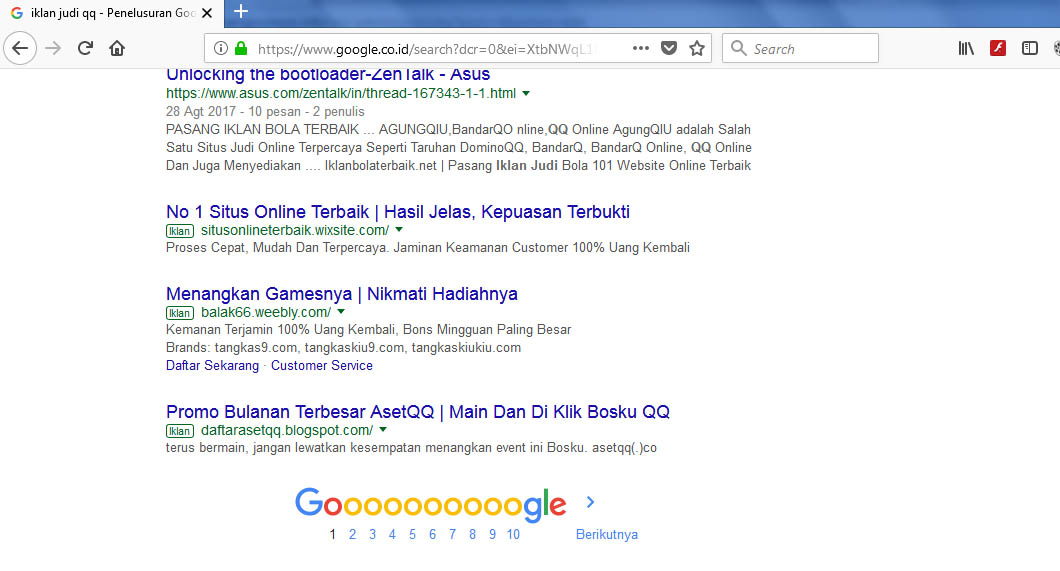The height and width of the screenshot is (571, 1060).
Task: Click the Google favicon on the tab
Action: [16, 13]
